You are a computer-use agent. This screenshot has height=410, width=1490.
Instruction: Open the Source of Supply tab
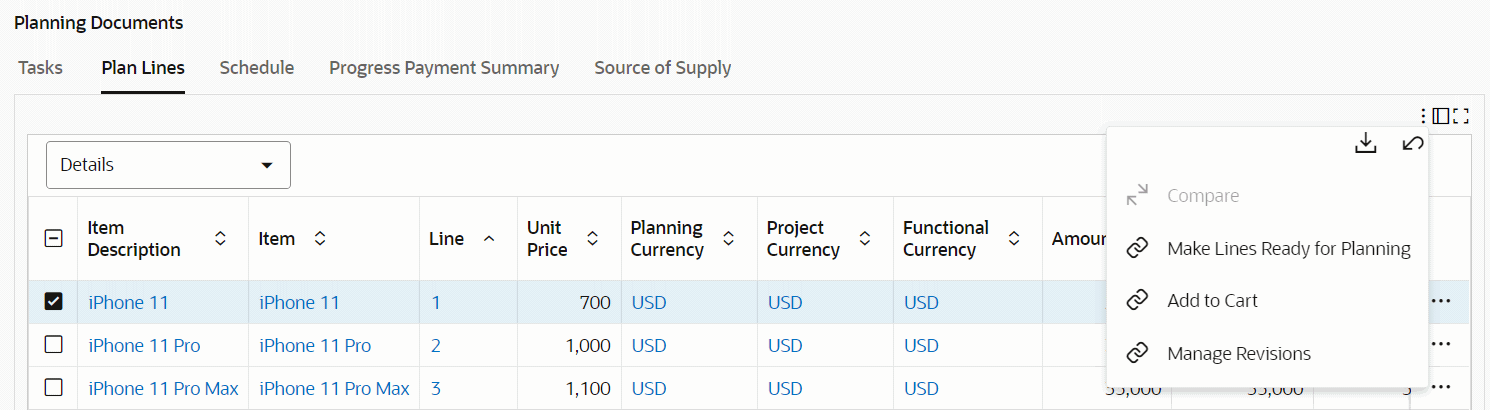662,68
